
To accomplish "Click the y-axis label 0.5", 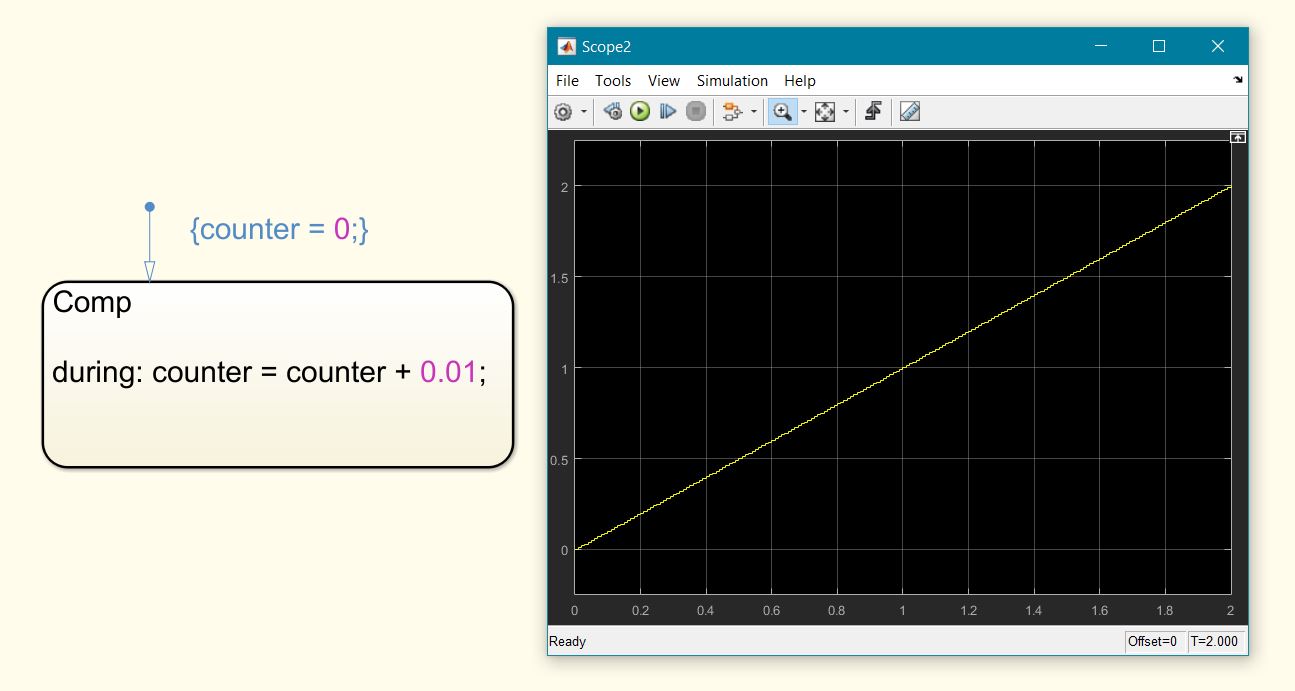I will click(560, 459).
